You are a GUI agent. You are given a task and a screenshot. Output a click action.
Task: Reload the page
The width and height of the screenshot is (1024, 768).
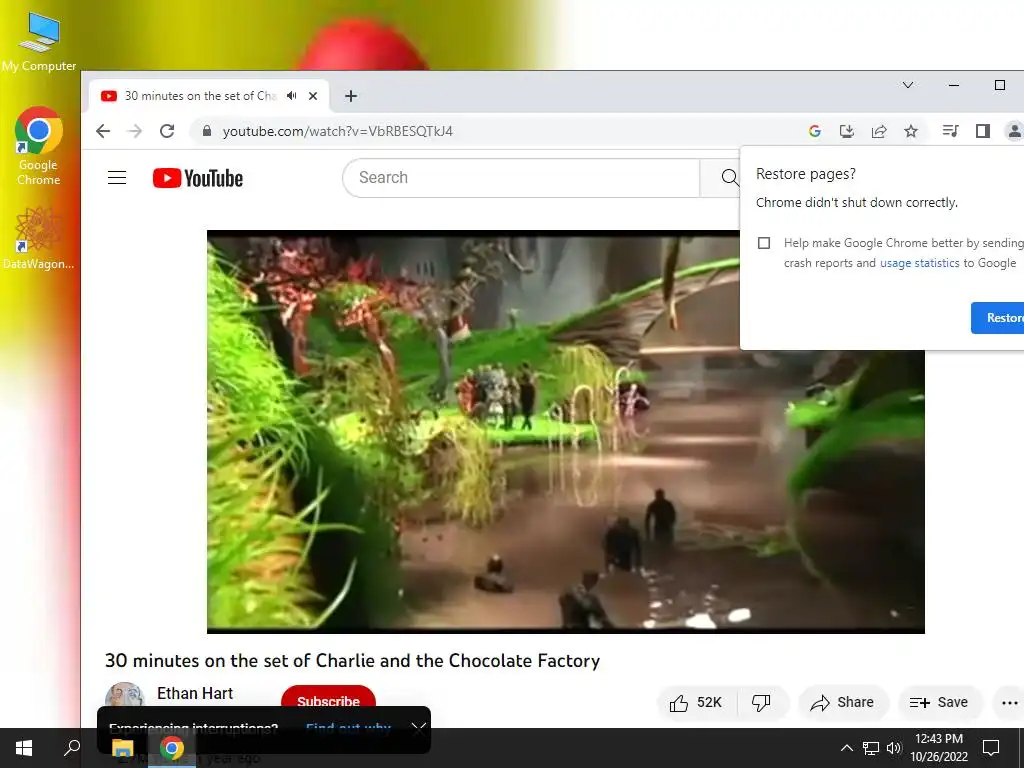tap(167, 131)
